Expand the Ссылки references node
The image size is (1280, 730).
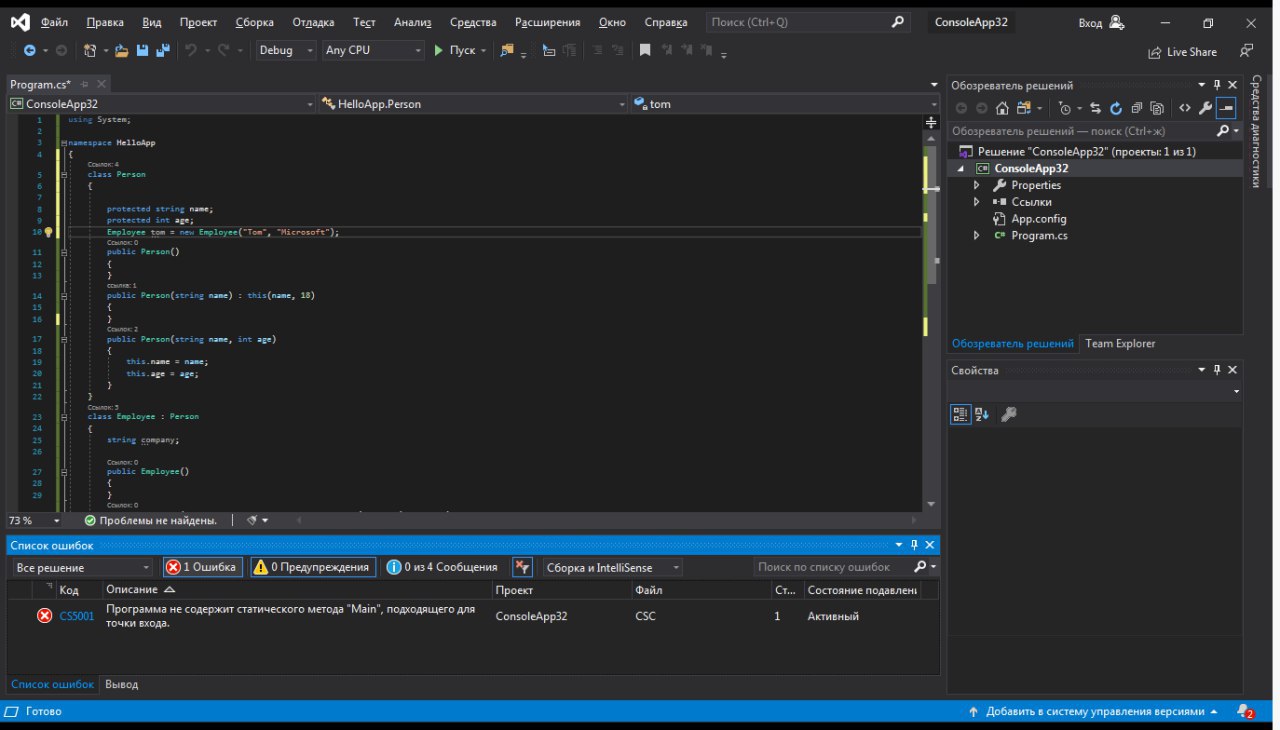click(x=976, y=202)
